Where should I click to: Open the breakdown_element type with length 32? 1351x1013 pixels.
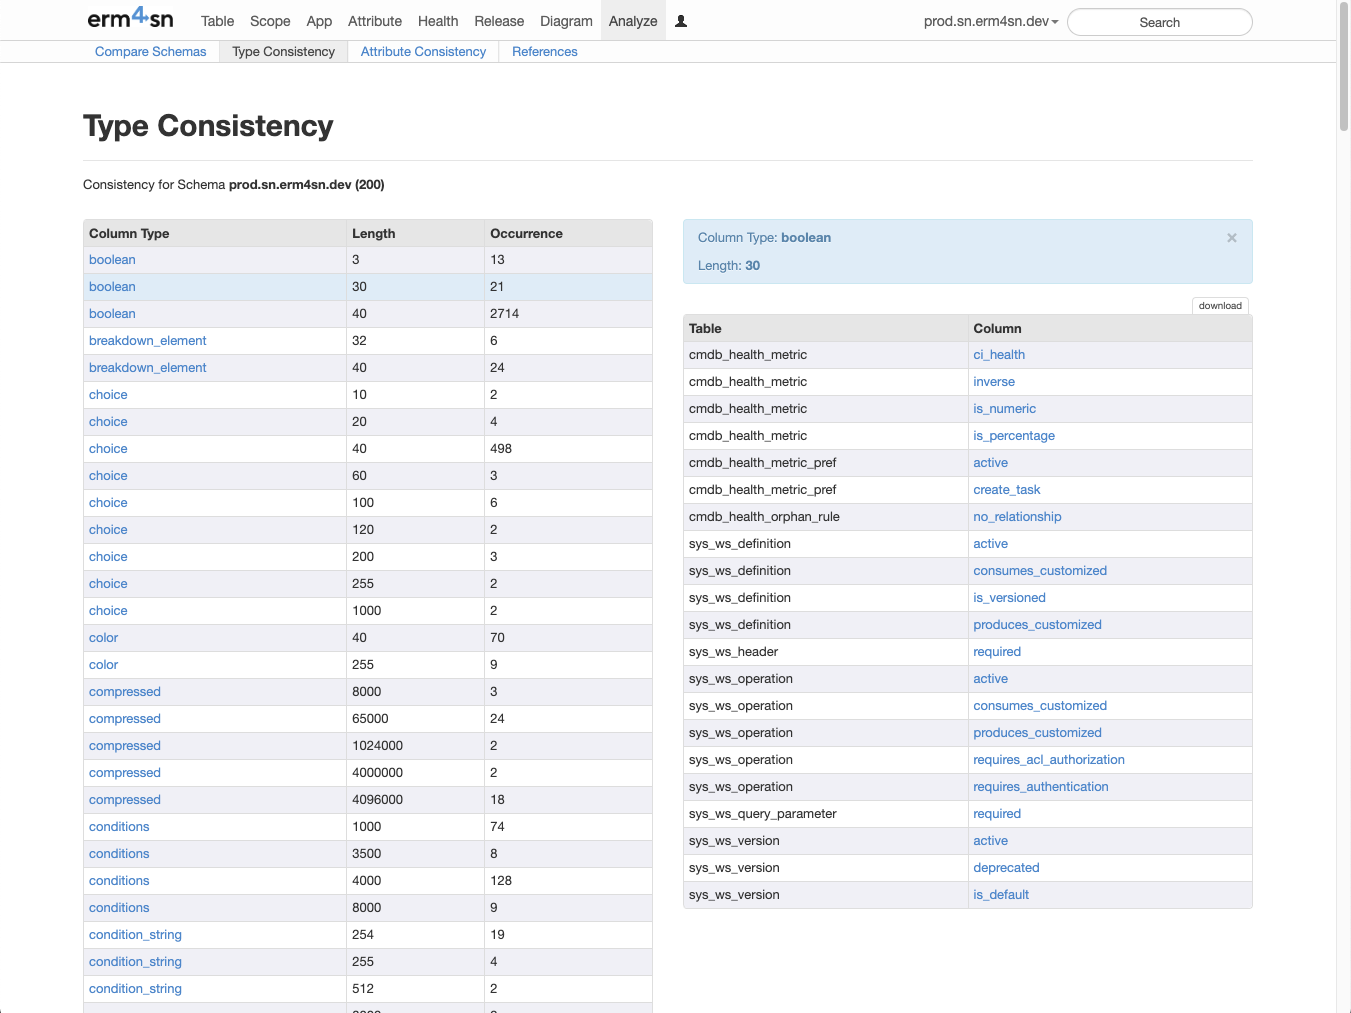pyautogui.click(x=147, y=341)
